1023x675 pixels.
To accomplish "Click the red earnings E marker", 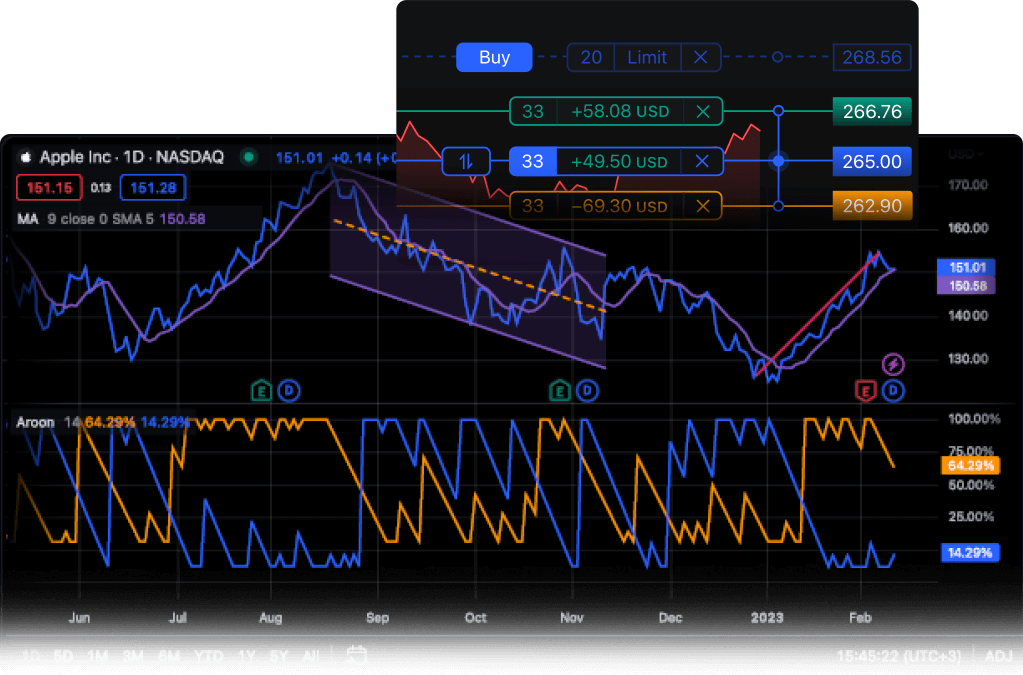I will pyautogui.click(x=866, y=390).
